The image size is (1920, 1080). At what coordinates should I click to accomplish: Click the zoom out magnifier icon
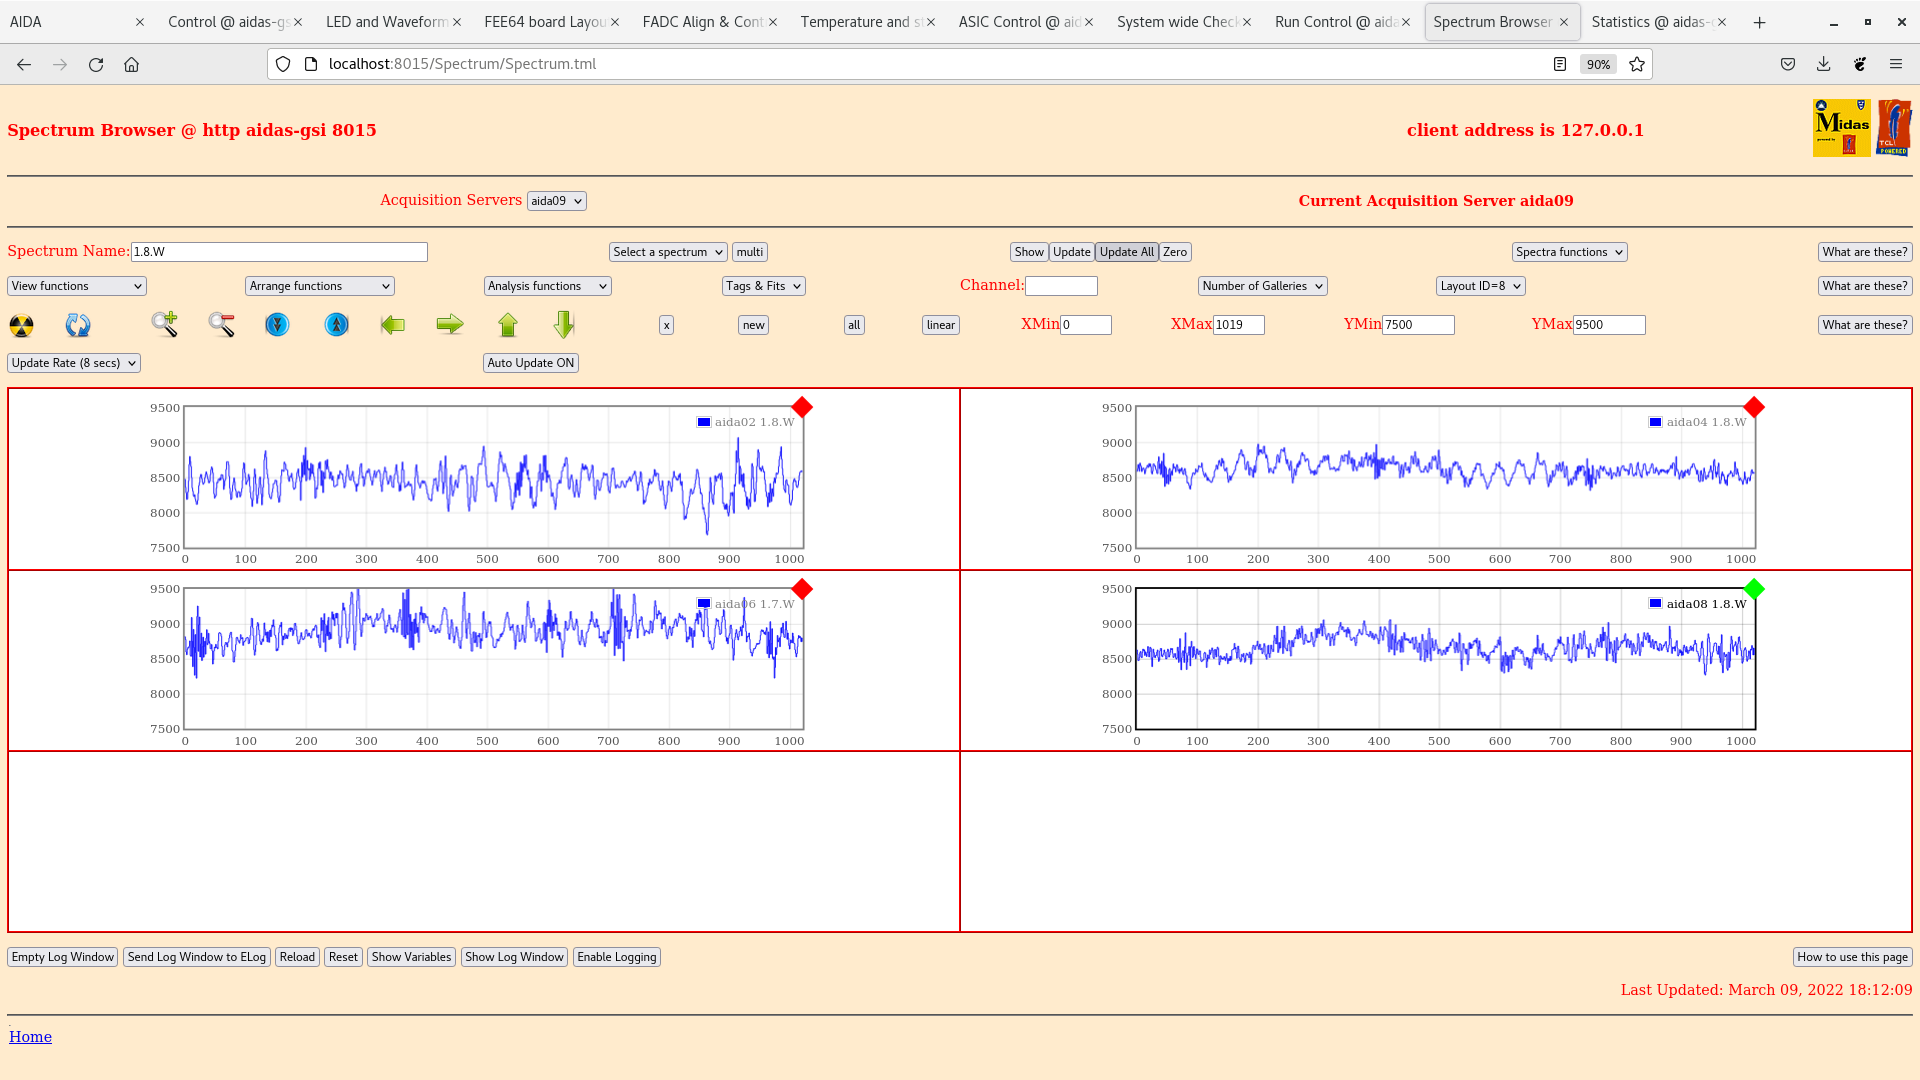pyautogui.click(x=221, y=324)
